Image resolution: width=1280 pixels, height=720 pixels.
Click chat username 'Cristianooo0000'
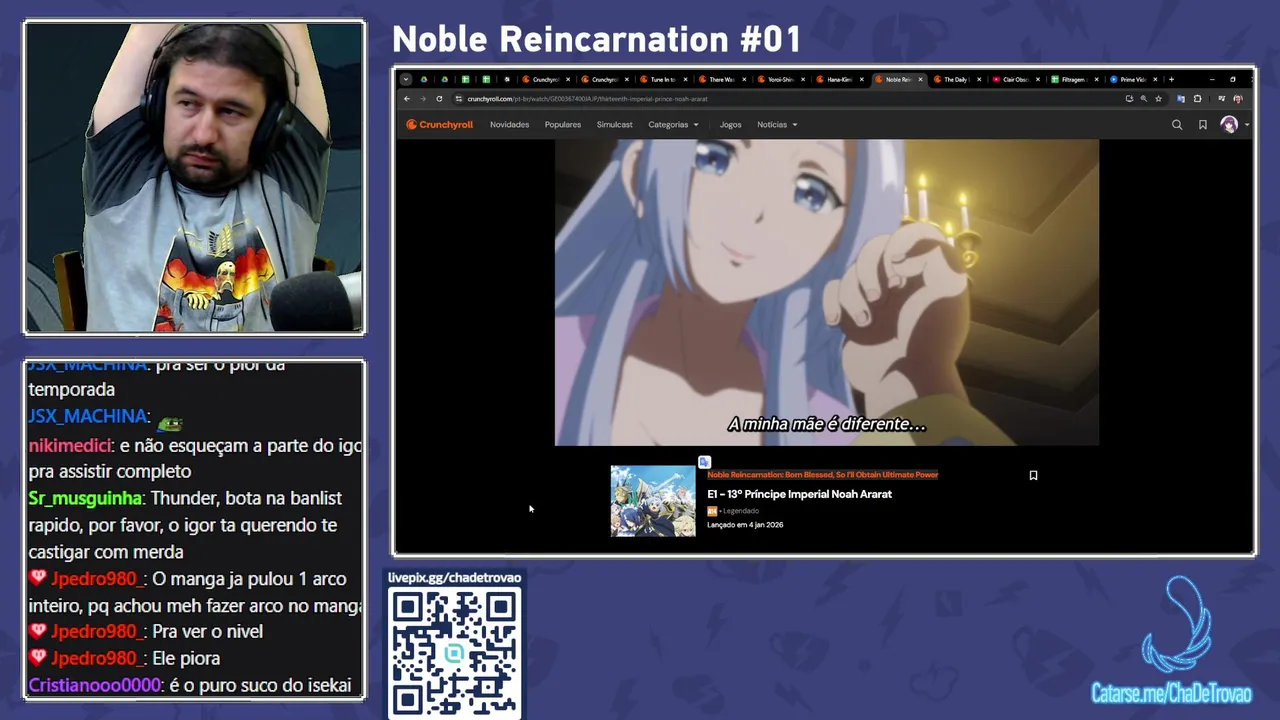click(95, 685)
